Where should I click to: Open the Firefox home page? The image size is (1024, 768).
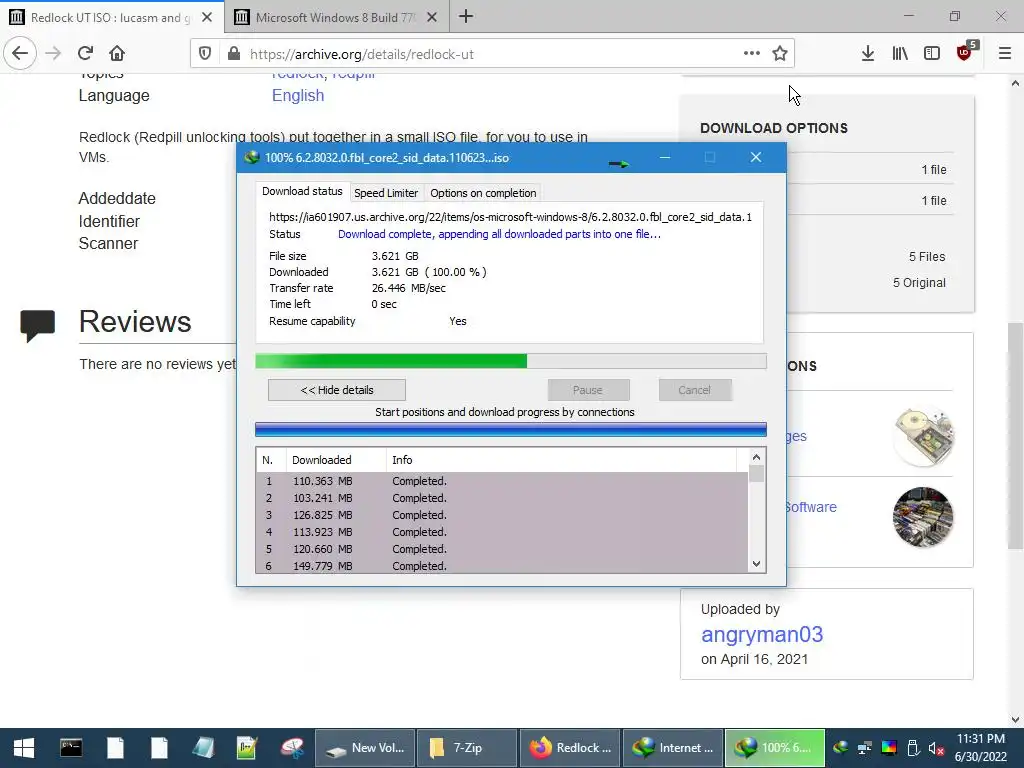point(117,54)
